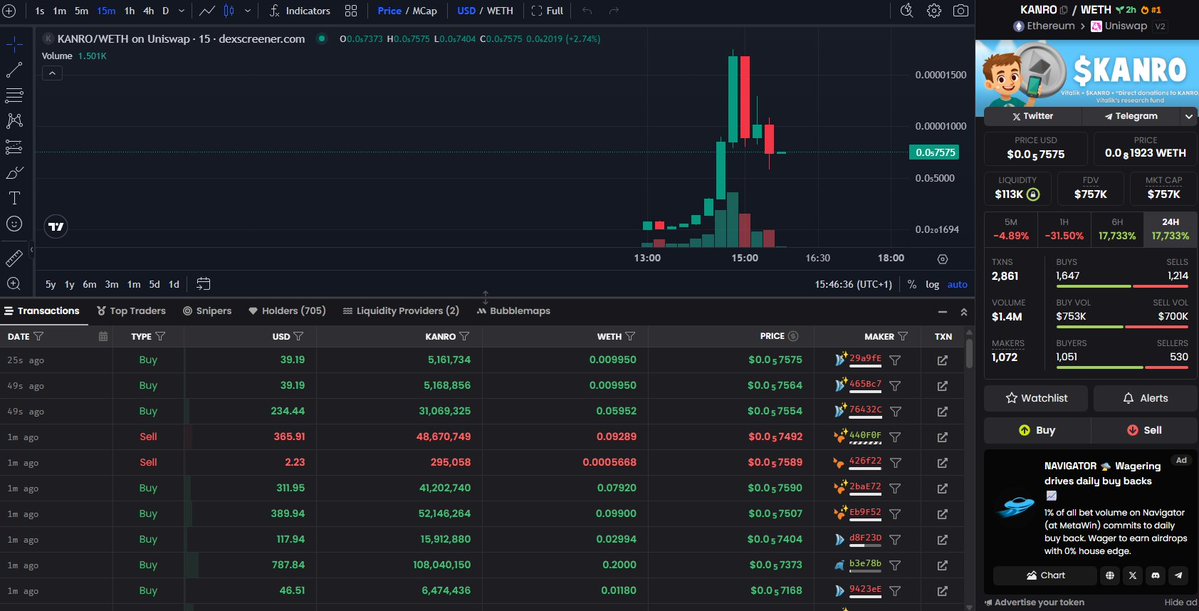Open chart settings gear
This screenshot has width=1199, height=611.
(934, 11)
